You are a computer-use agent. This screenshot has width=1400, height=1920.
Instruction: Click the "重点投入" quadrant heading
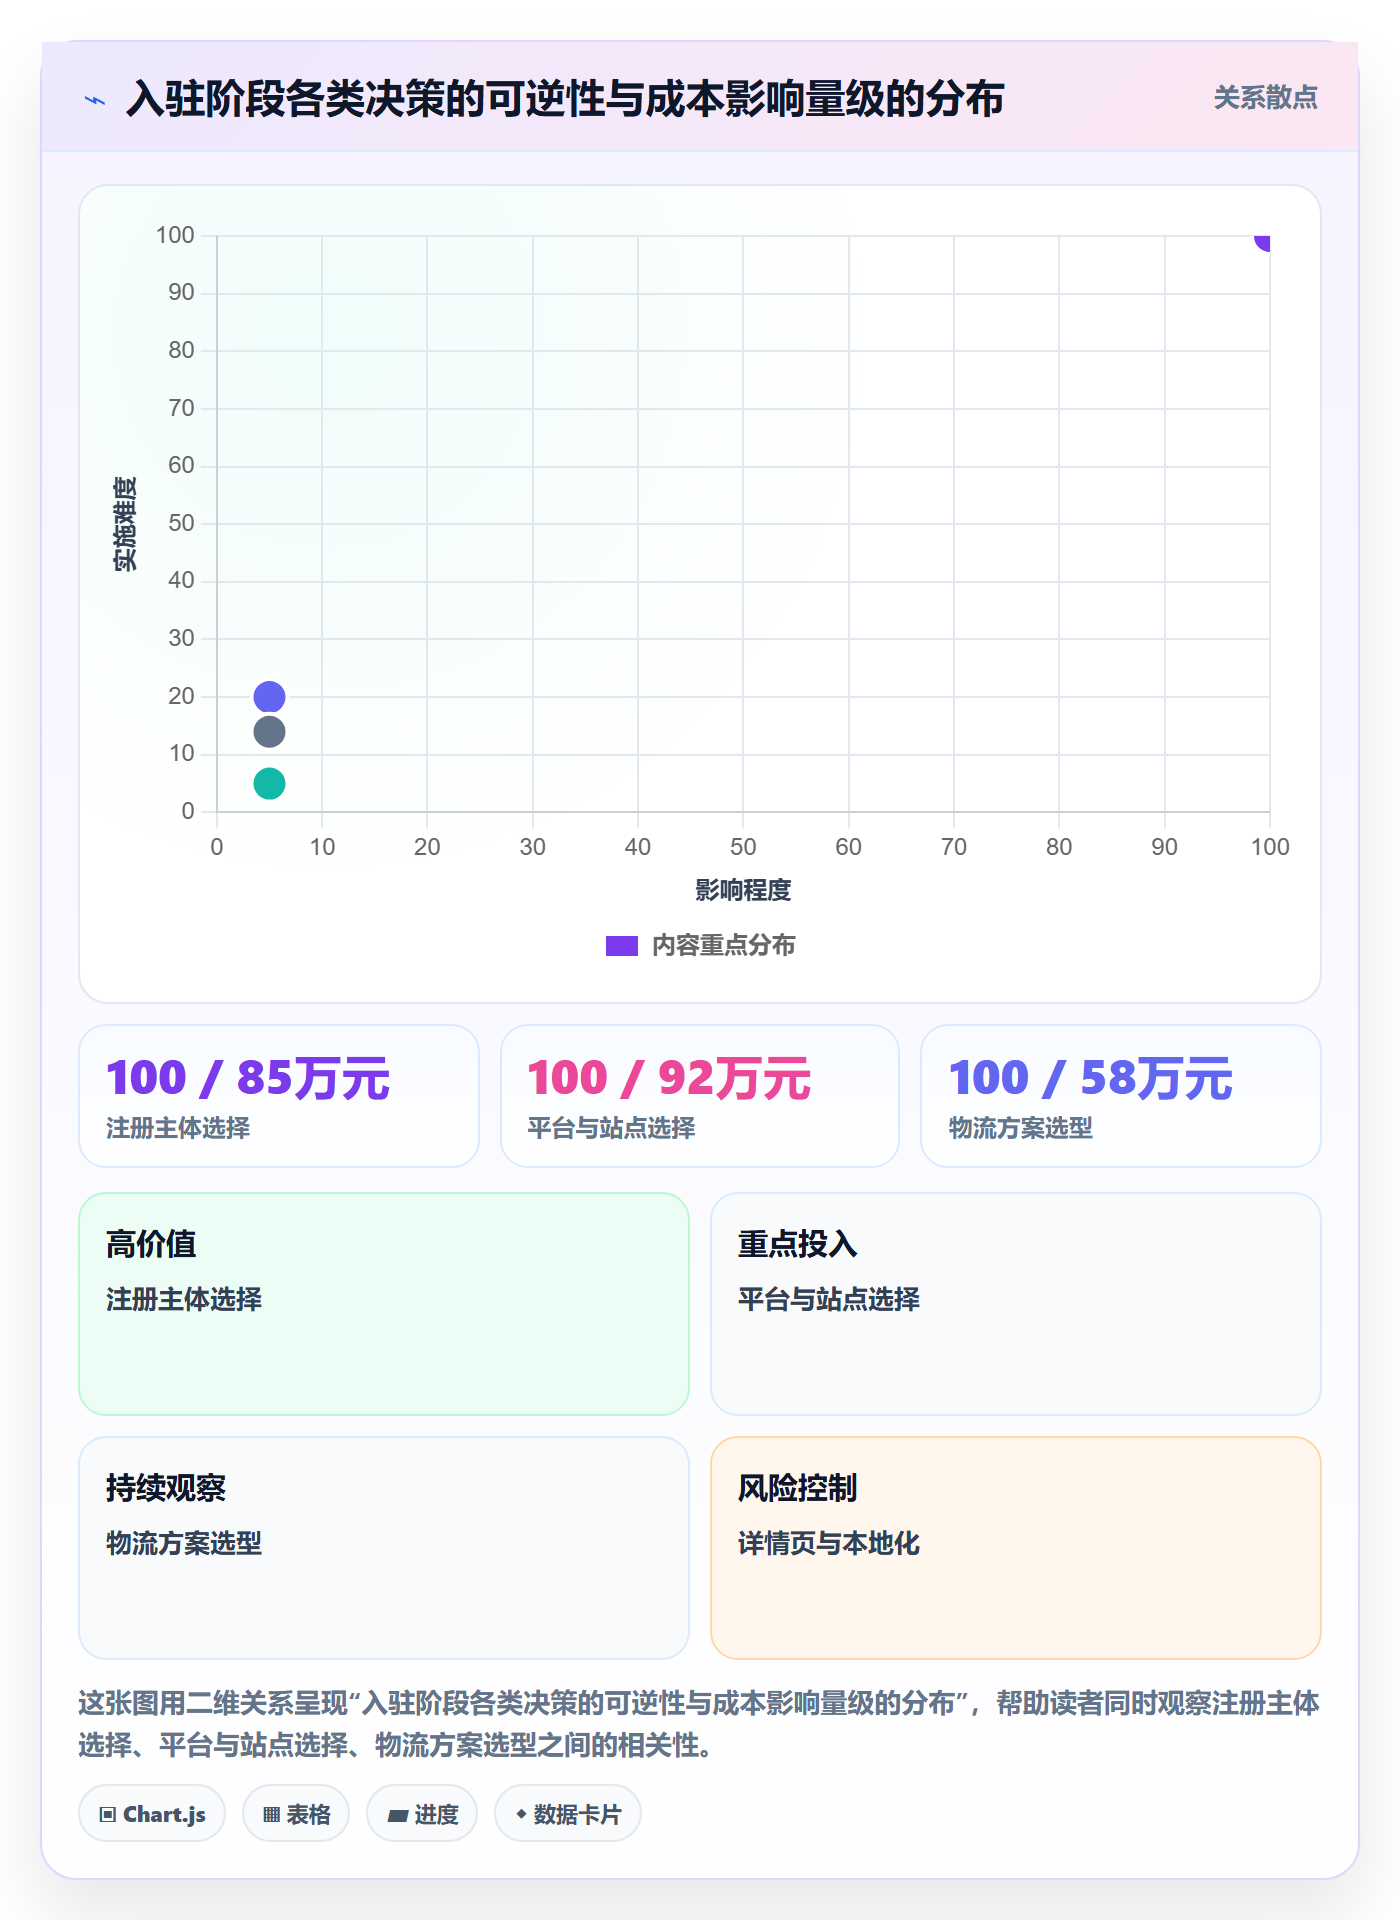tap(797, 1244)
